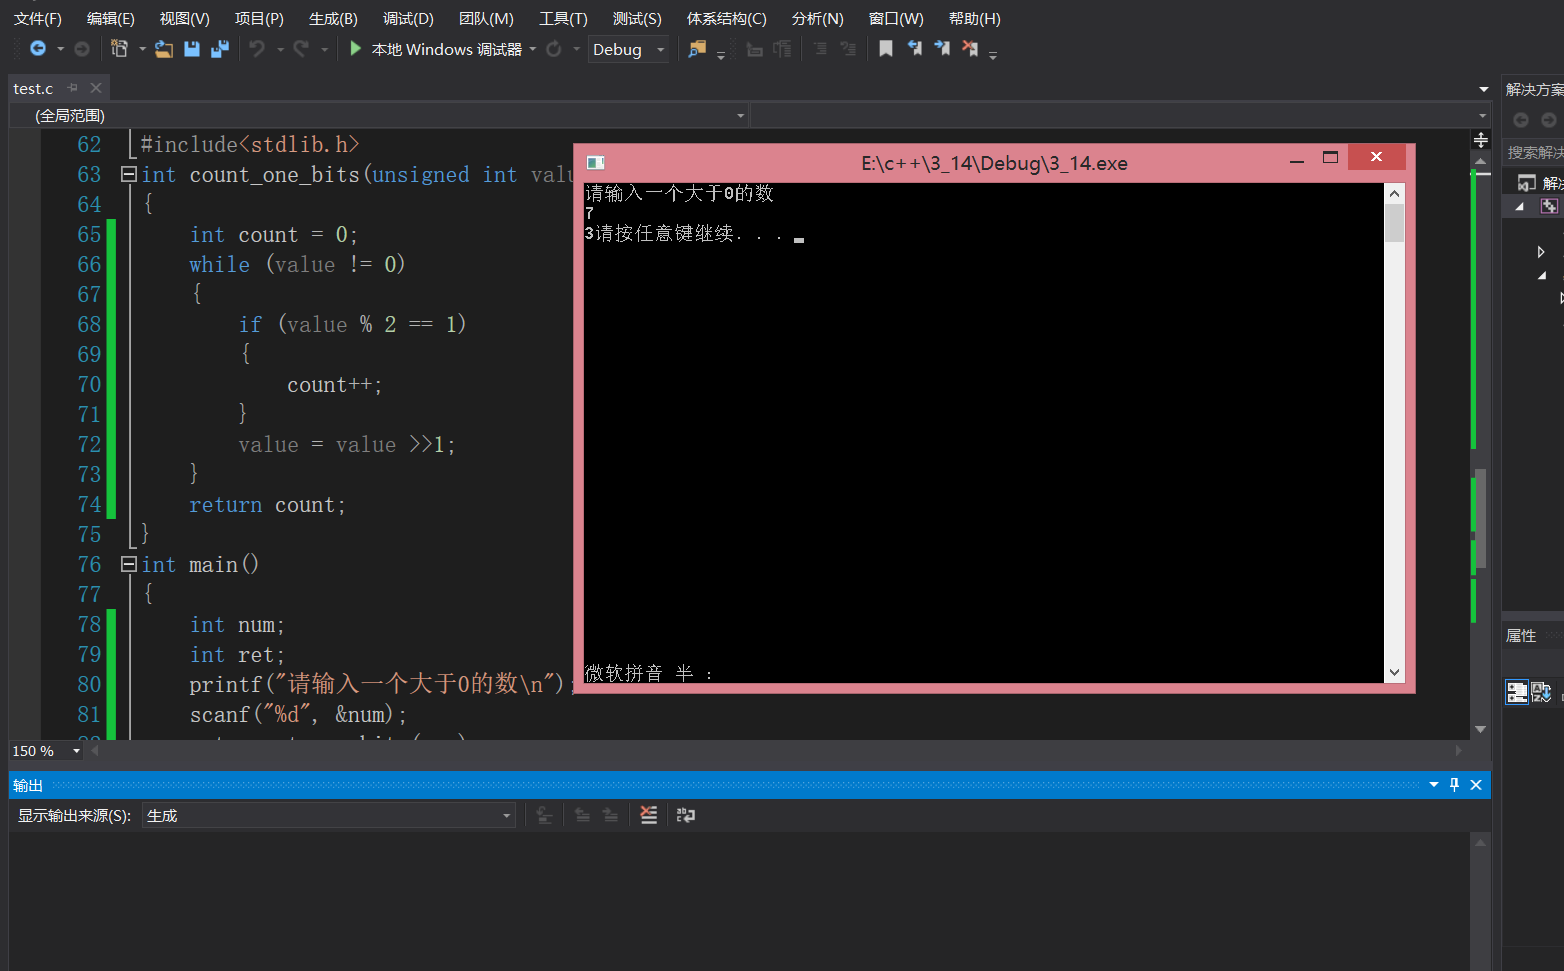The image size is (1564, 971).
Task: Click the alphabetical sort icon in Properties panel
Action: pyautogui.click(x=1541, y=692)
